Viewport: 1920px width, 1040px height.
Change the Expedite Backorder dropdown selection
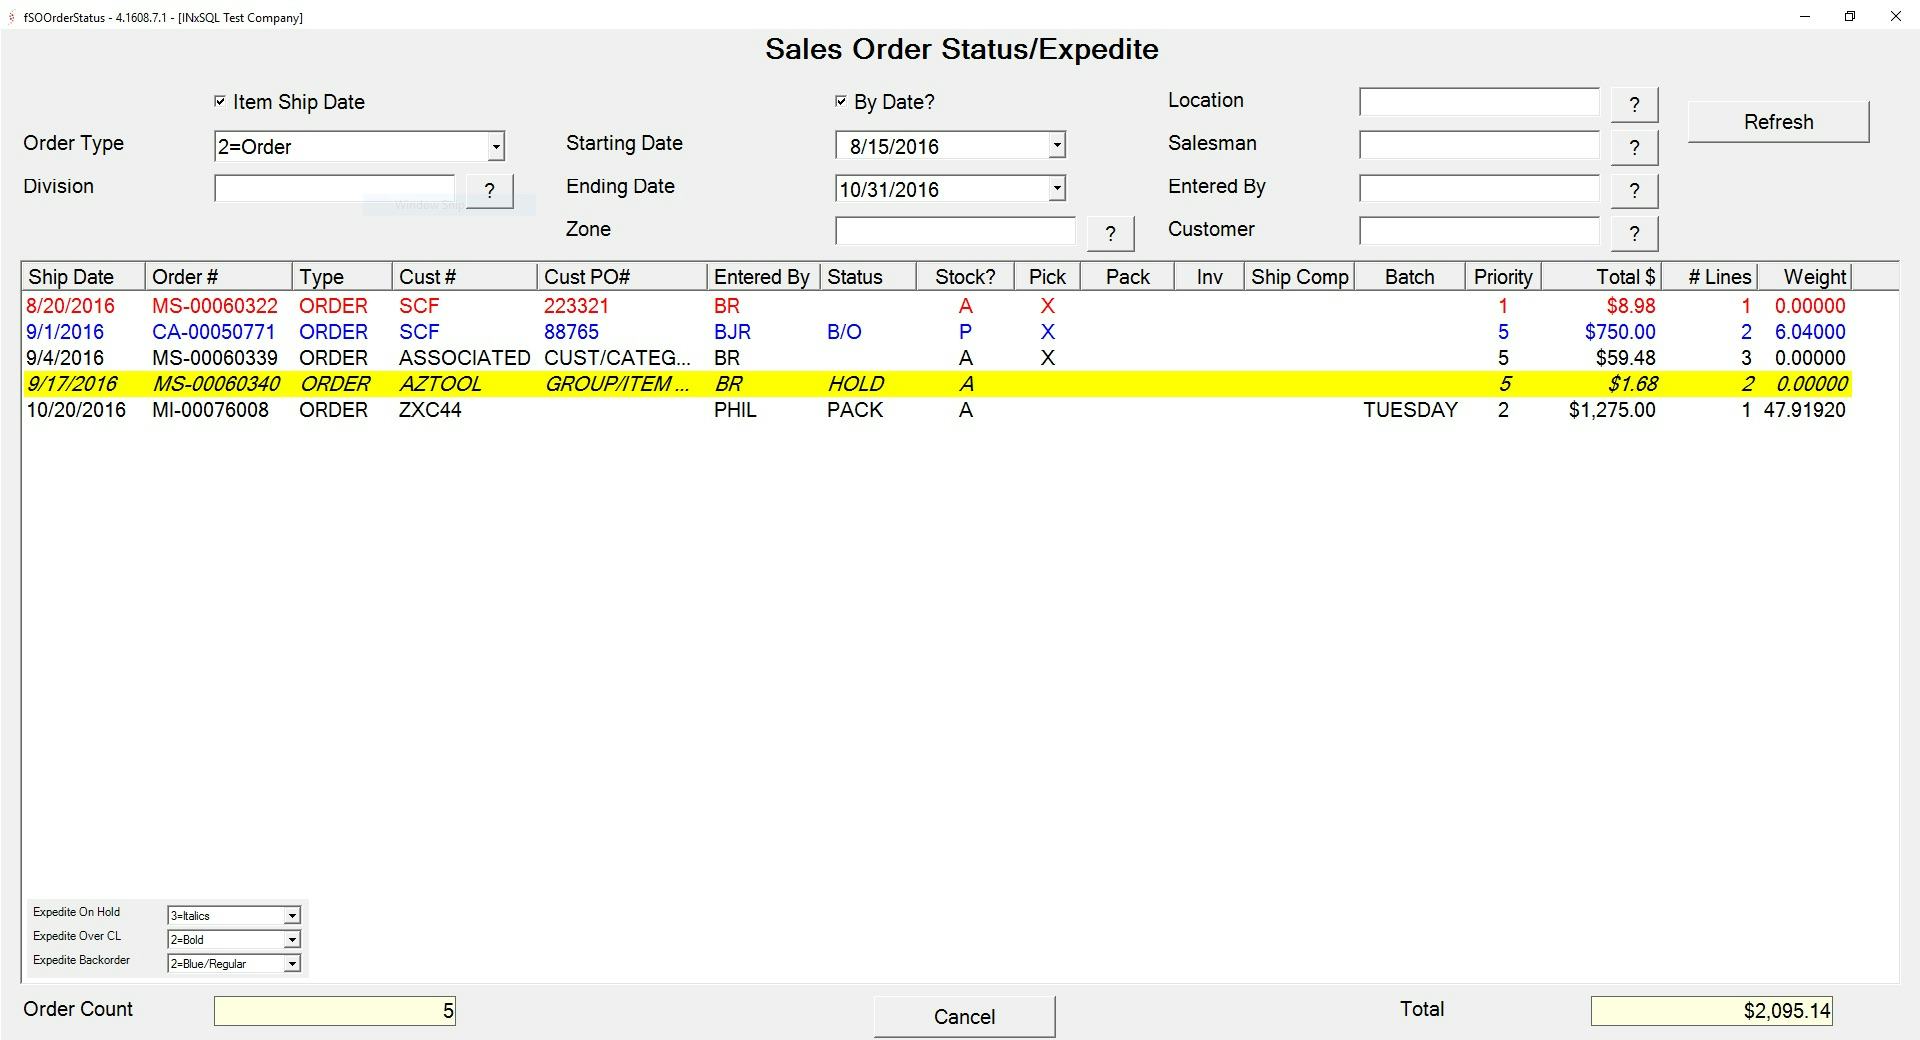(x=291, y=963)
